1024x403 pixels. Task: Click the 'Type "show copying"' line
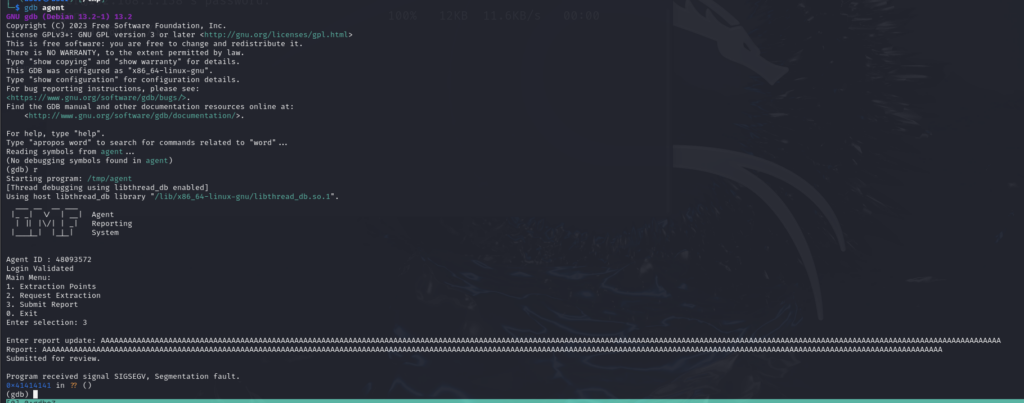[123, 61]
